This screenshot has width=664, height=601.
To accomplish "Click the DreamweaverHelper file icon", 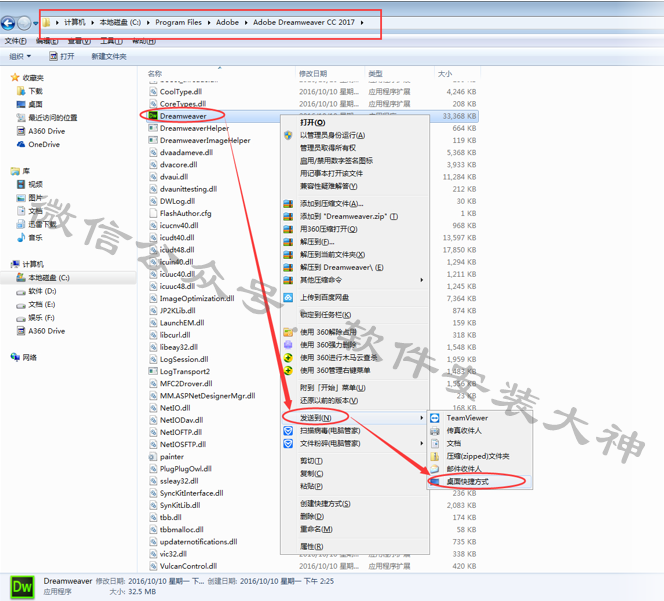I will point(153,128).
